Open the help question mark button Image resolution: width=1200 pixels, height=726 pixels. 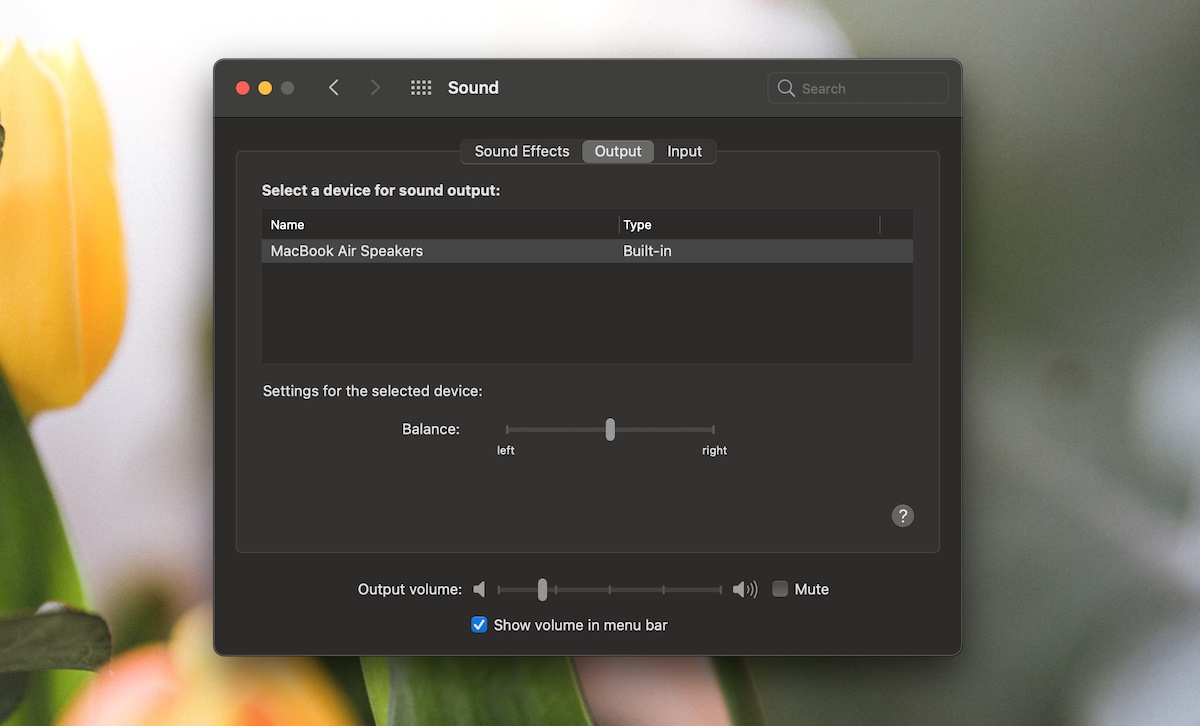tap(903, 516)
